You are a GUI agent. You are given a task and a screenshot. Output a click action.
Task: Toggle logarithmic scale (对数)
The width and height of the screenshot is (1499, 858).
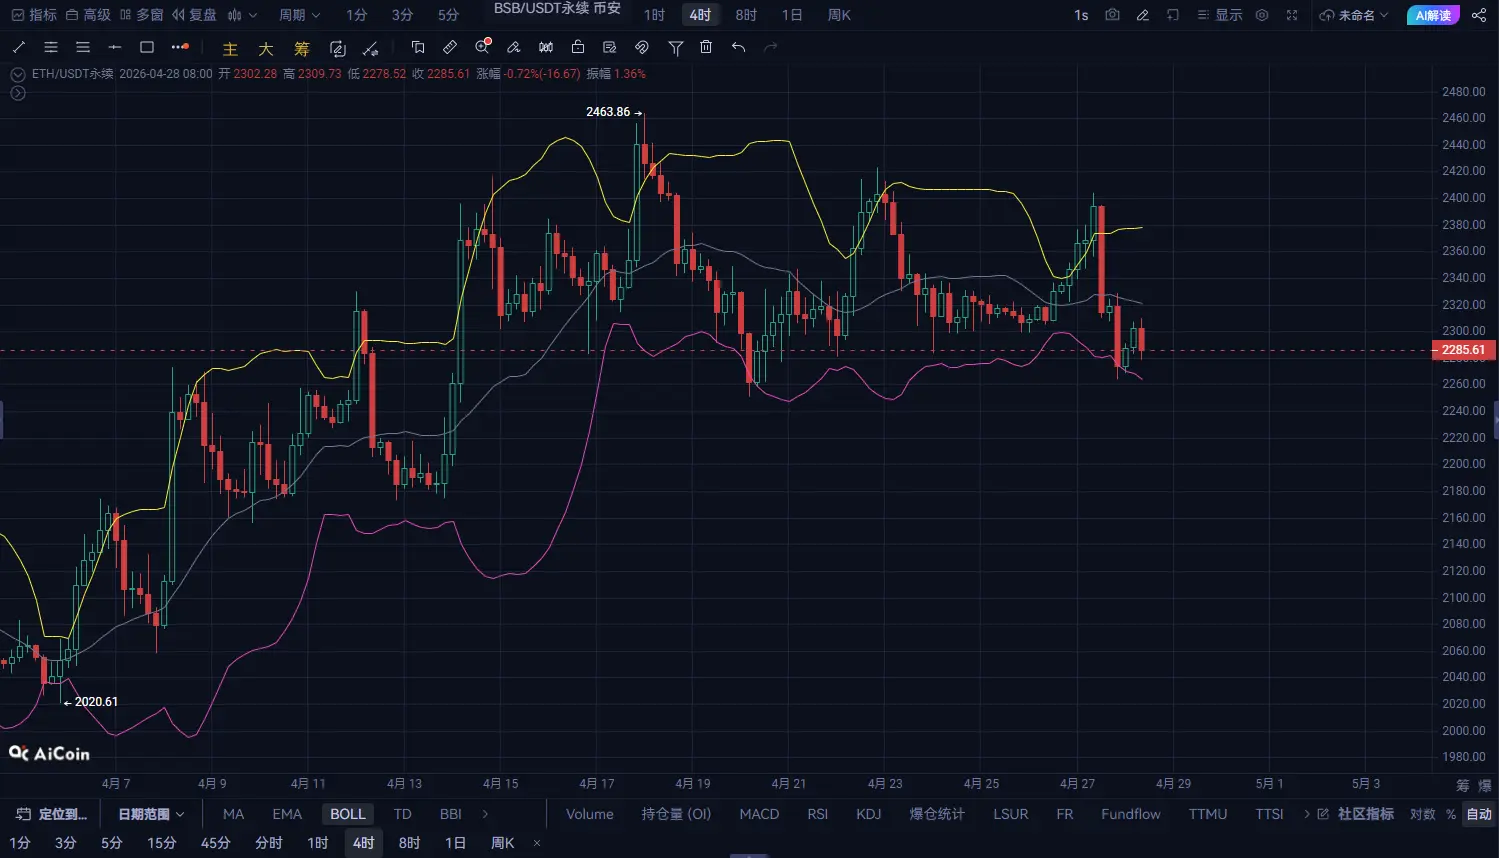[x=1422, y=814]
